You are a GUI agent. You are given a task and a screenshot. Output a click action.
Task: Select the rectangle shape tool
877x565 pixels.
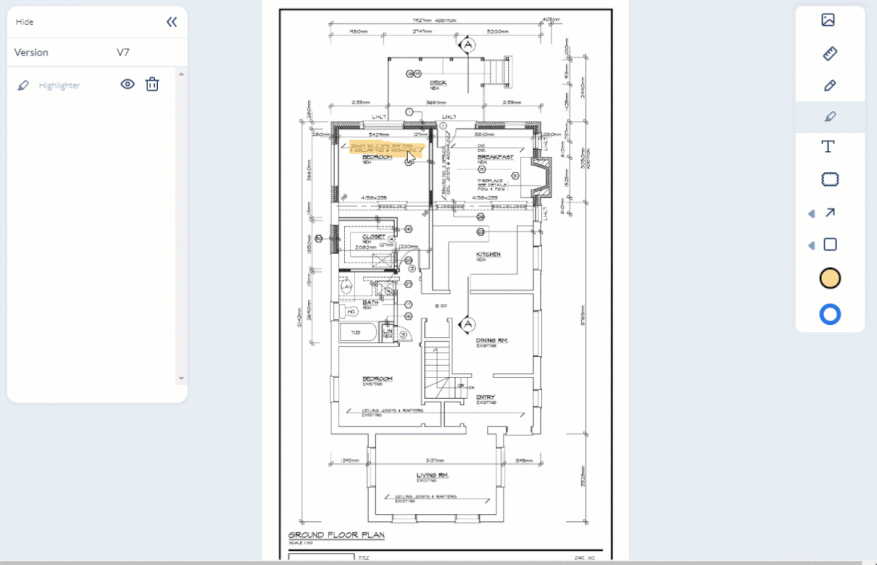830,244
